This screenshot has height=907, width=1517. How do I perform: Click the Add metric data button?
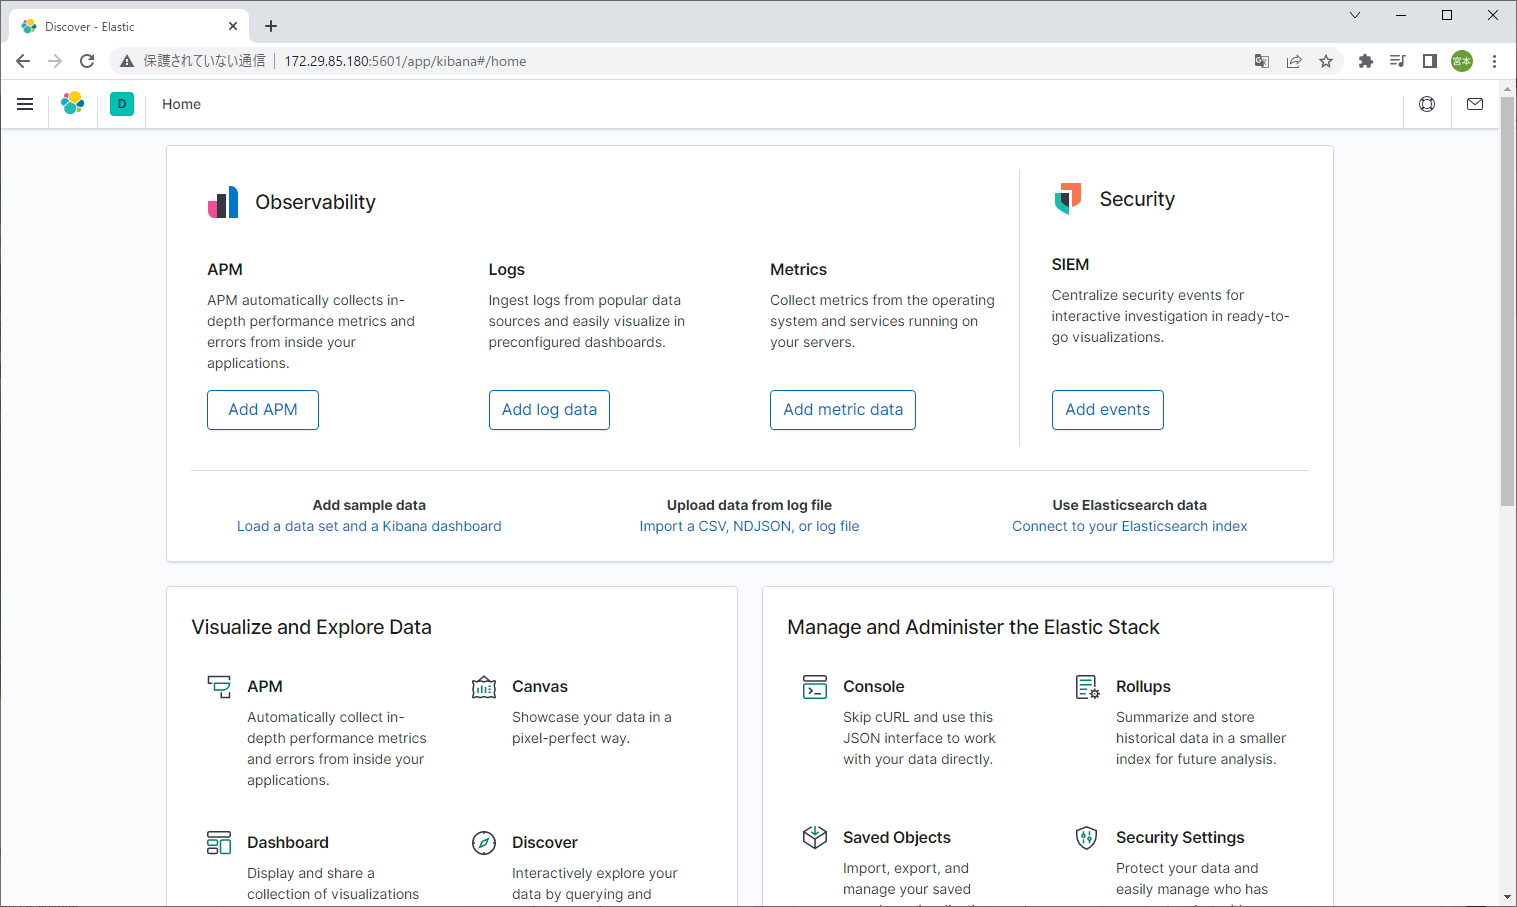pos(842,410)
